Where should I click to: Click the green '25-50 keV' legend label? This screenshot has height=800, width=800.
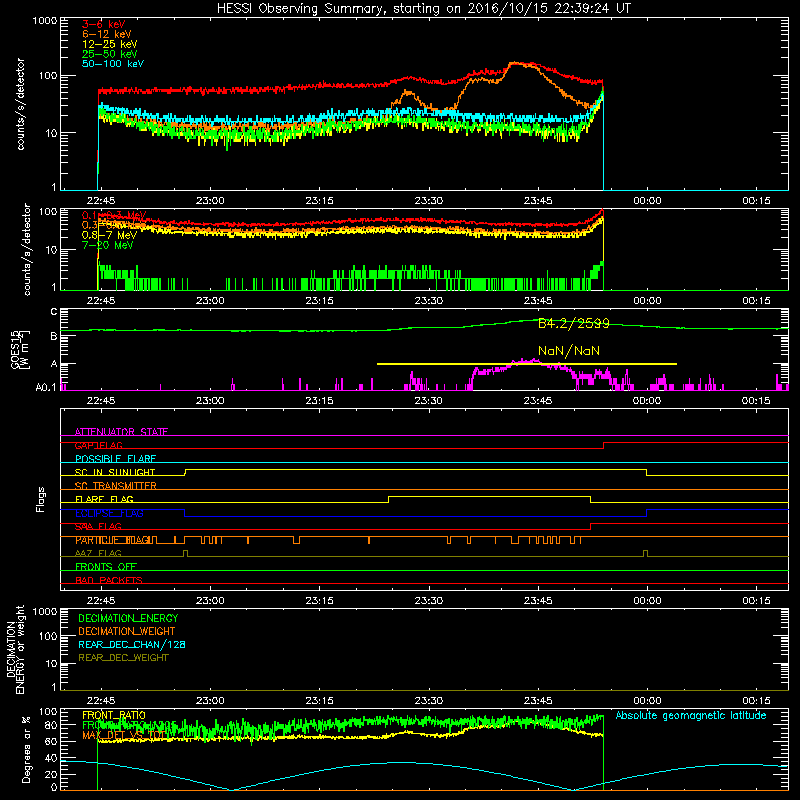(109, 54)
